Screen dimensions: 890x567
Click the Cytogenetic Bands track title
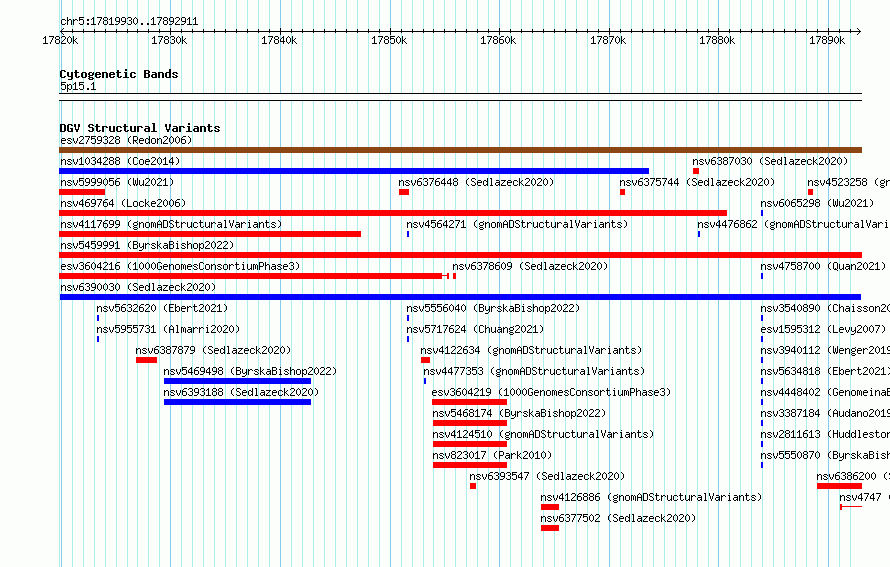coord(119,74)
